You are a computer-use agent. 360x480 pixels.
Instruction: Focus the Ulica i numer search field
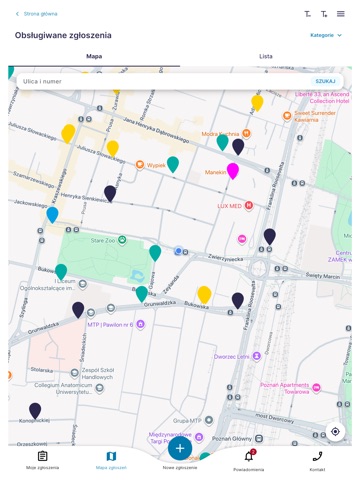click(163, 81)
